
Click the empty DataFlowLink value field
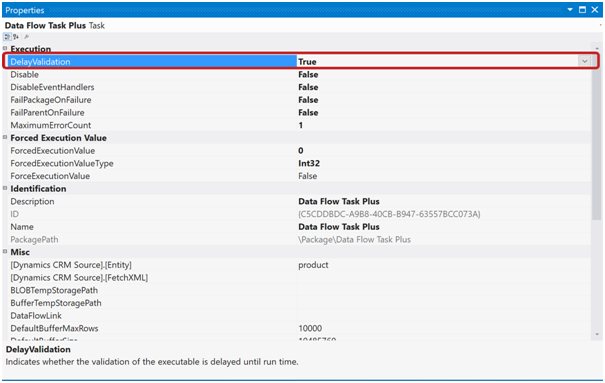[444, 316]
